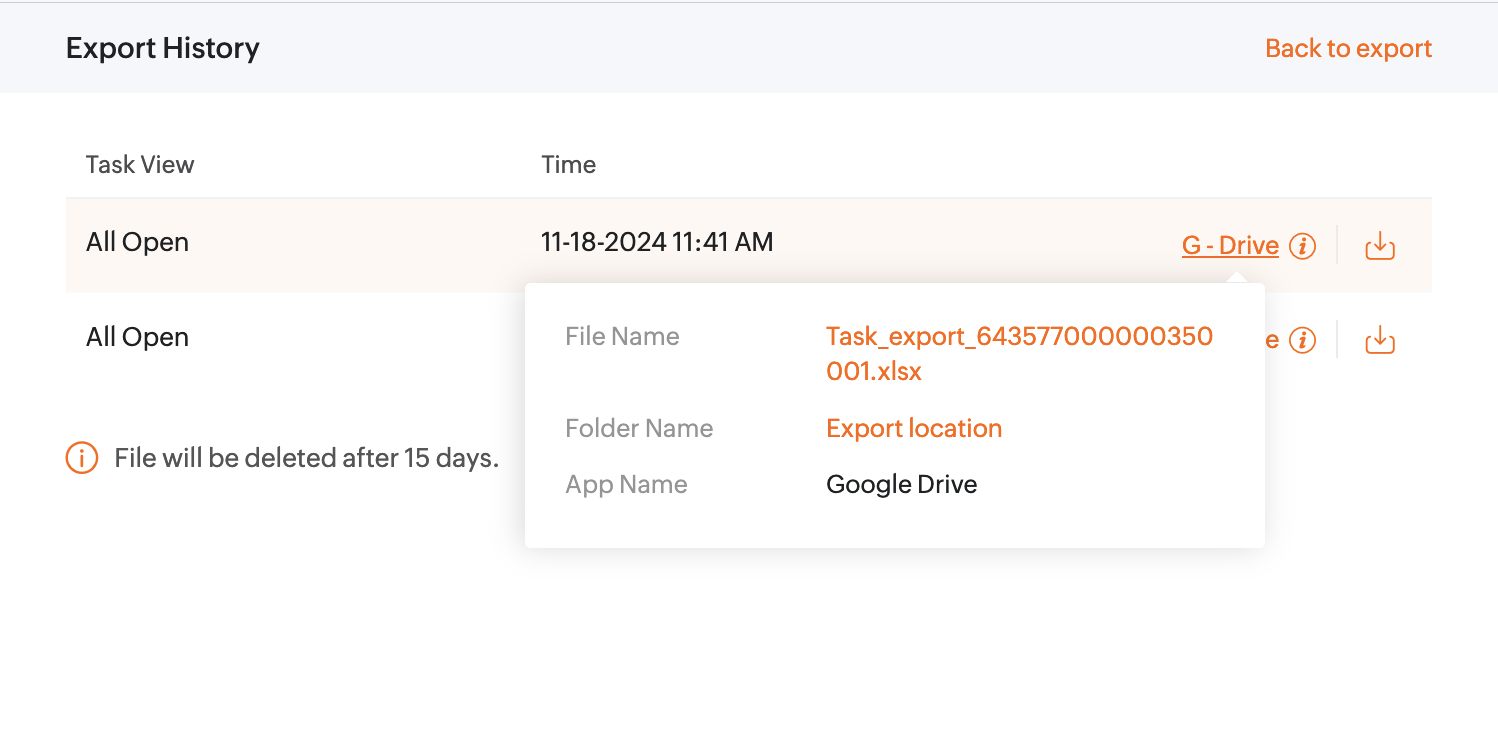
Task: Click download icon in second export row
Action: (x=1379, y=341)
